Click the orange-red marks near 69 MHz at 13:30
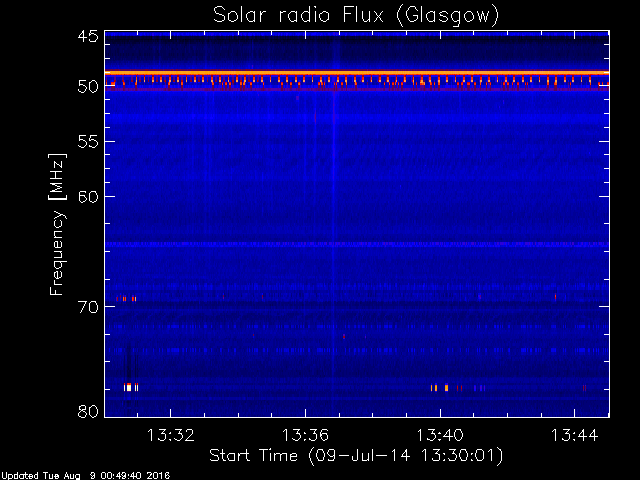This screenshot has width=640, height=480. click(127, 299)
